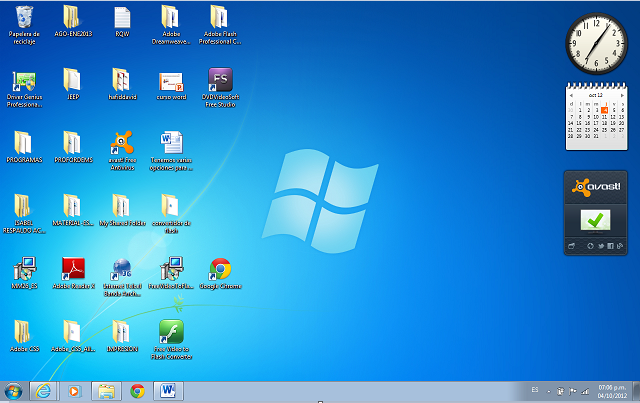
Task: Open Driver Genius Professional shortcut
Action: point(24,81)
